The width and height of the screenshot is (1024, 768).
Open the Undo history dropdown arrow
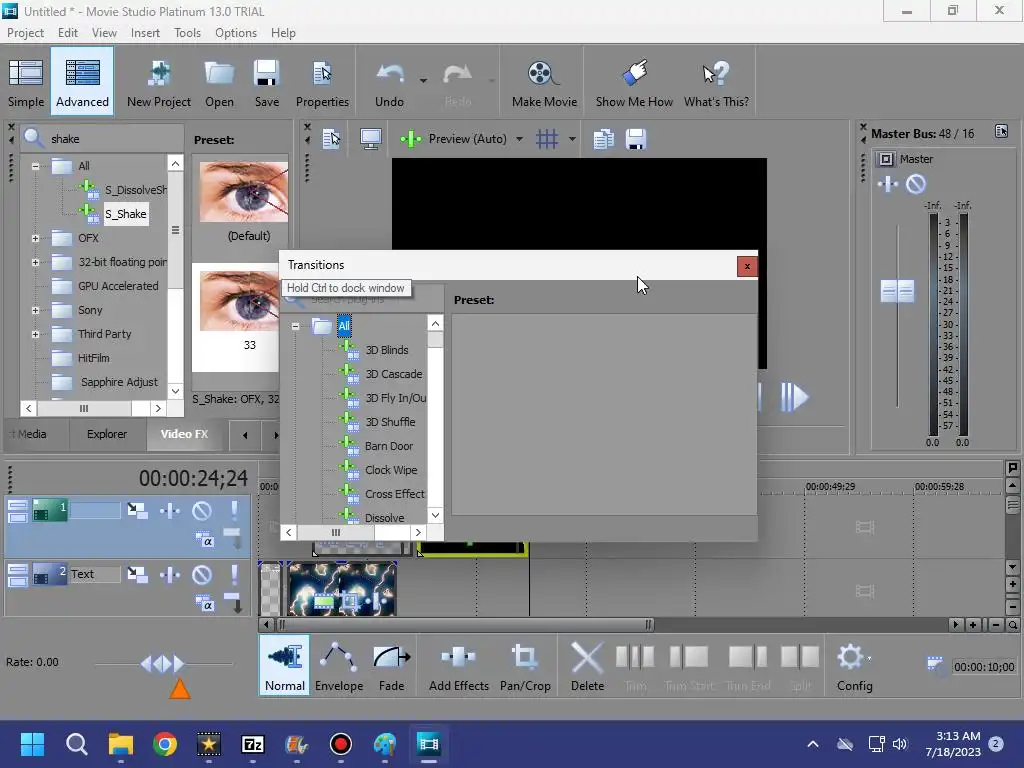tap(423, 81)
